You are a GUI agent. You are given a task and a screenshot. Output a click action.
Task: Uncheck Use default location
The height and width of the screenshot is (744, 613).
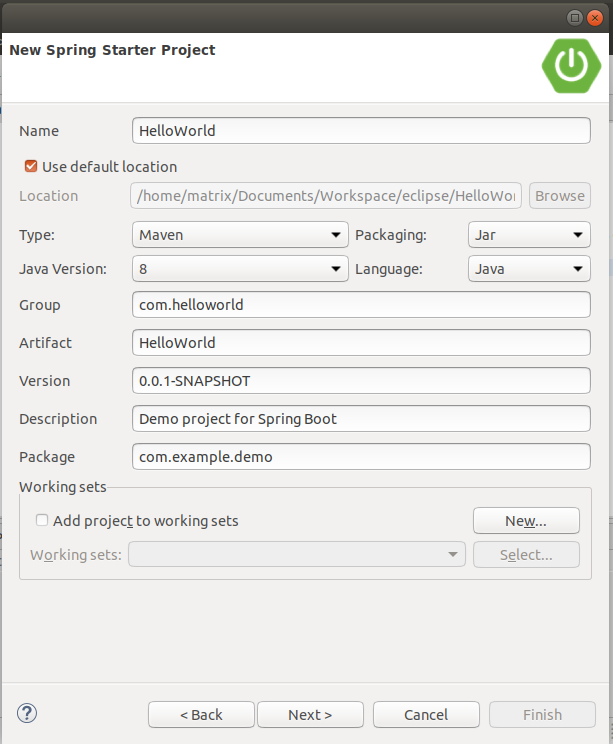tap(31, 167)
